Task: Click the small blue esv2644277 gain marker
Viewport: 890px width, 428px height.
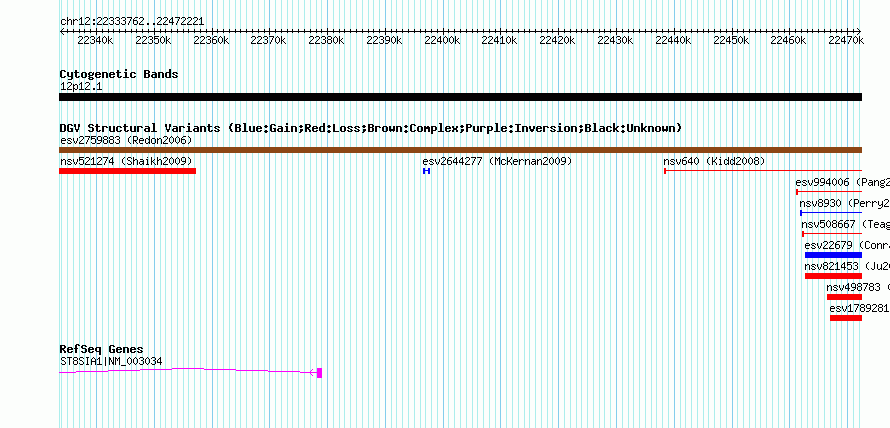Action: tap(426, 171)
